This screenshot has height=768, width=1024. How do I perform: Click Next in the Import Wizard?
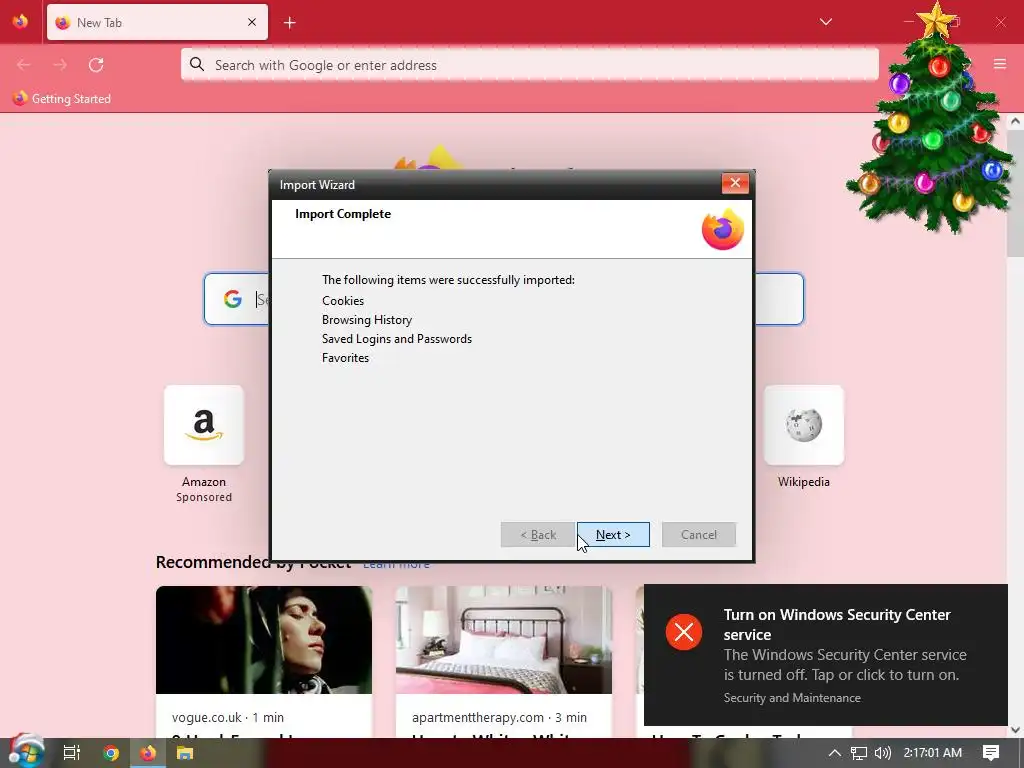(x=613, y=534)
